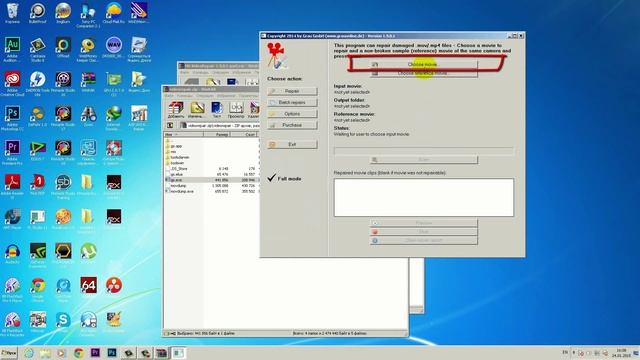Click the WebMoney Keeper desktop icon
640x360 pixels.
coord(88,49)
